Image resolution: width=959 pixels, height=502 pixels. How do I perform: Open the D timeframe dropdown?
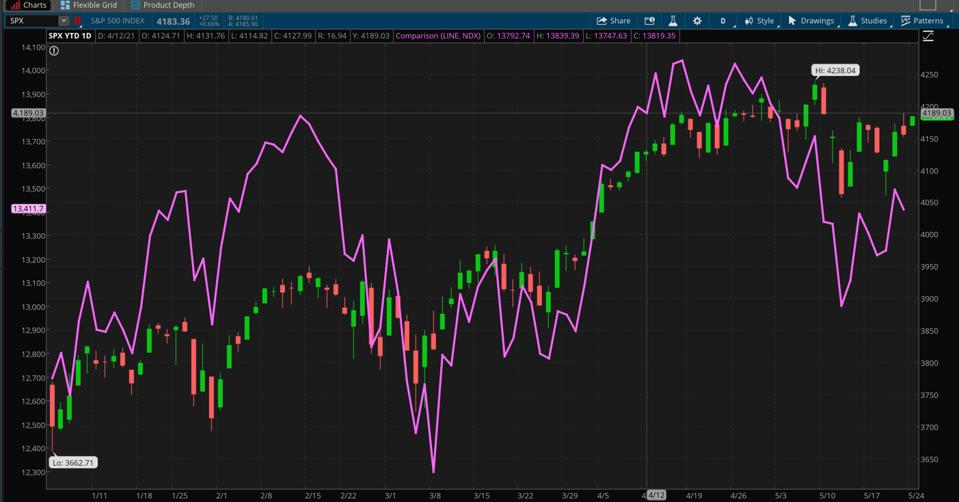click(x=725, y=20)
